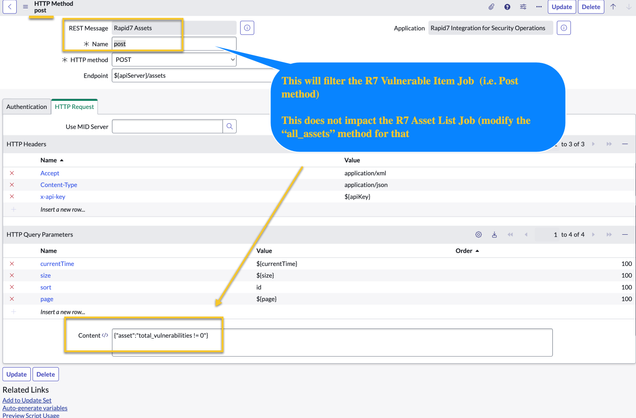Delete the currentTime query parameter row
The width and height of the screenshot is (636, 418).
pyautogui.click(x=12, y=264)
